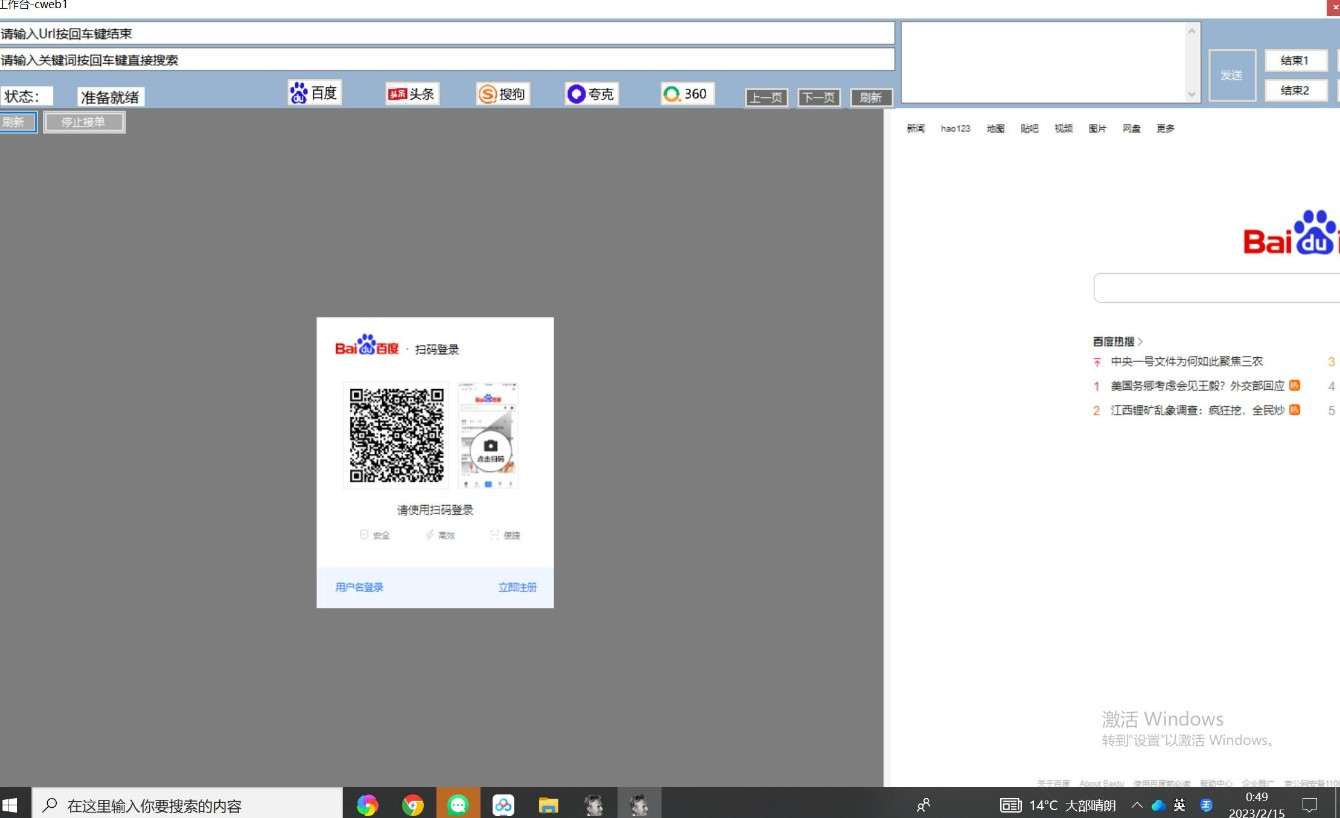Open the notification center icon
This screenshot has height=818, width=1340.
1309,805
